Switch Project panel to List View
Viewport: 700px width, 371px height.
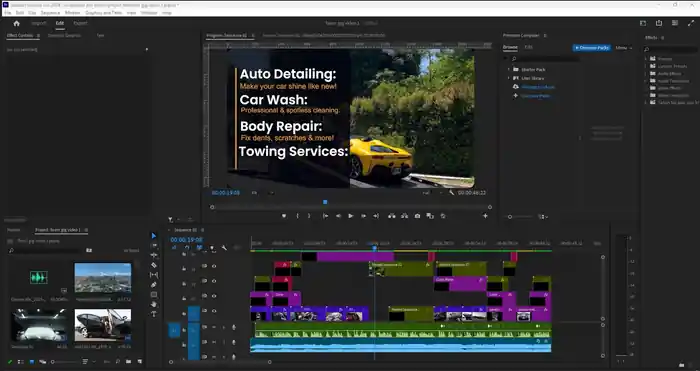tap(21, 362)
